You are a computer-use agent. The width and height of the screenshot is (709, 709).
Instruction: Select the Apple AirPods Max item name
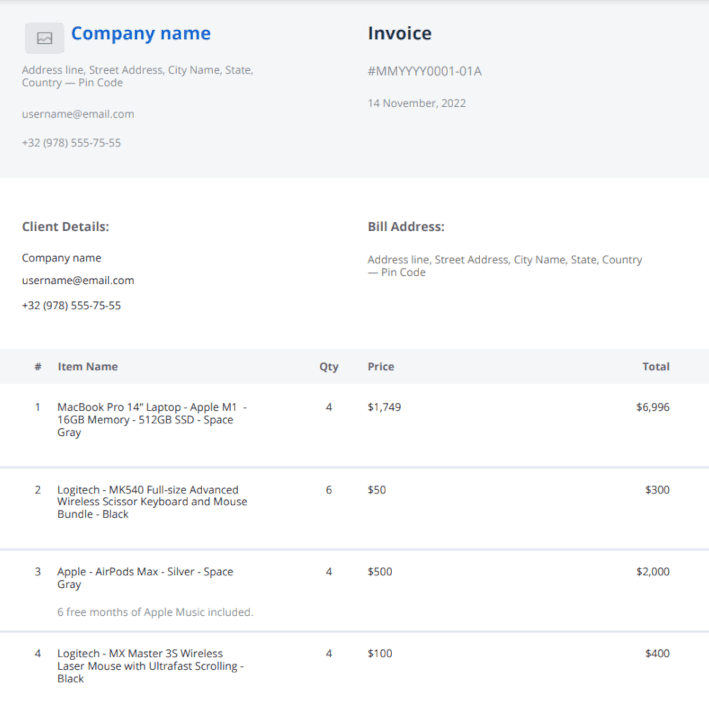[x=145, y=578]
